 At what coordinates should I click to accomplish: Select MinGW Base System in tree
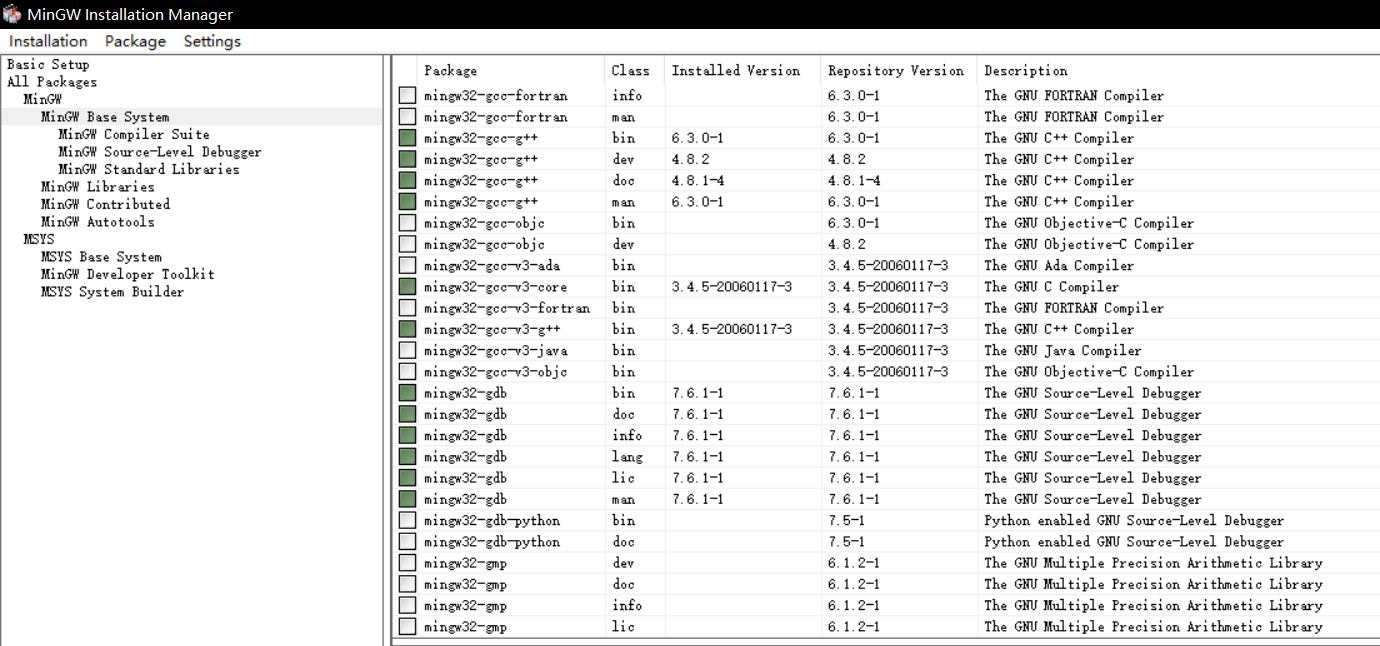coord(105,117)
